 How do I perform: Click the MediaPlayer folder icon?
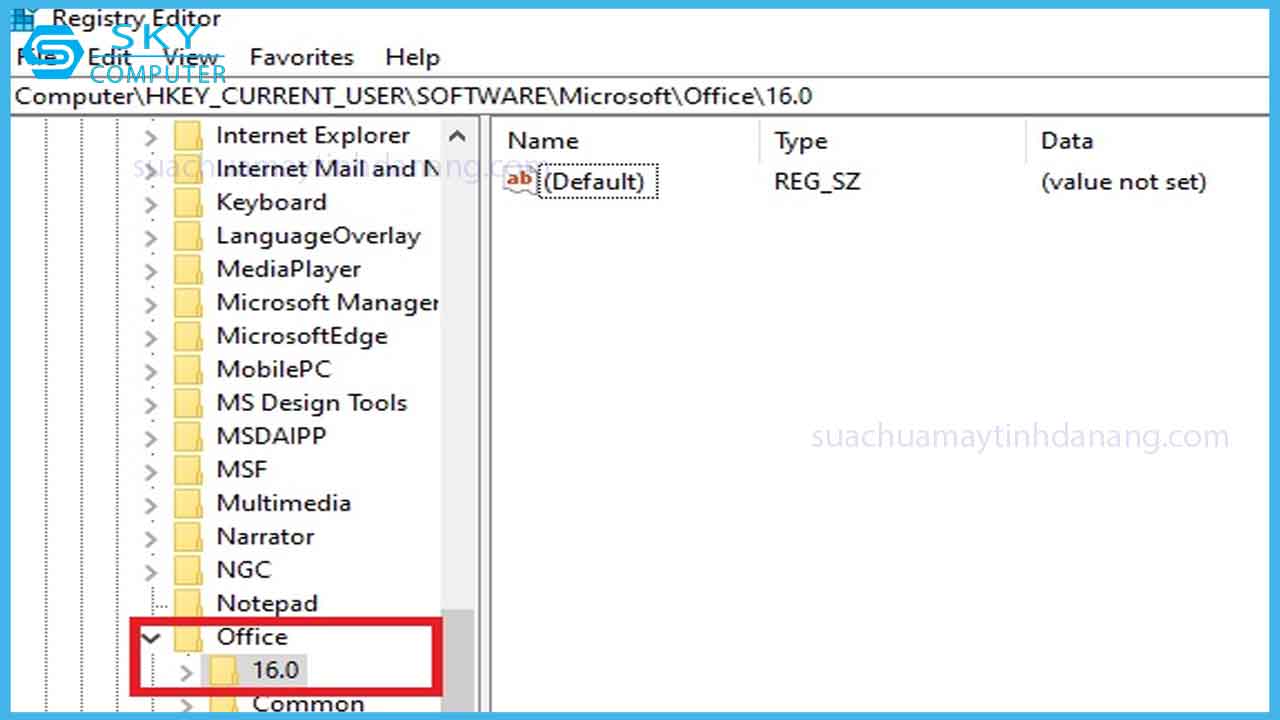(x=188, y=270)
